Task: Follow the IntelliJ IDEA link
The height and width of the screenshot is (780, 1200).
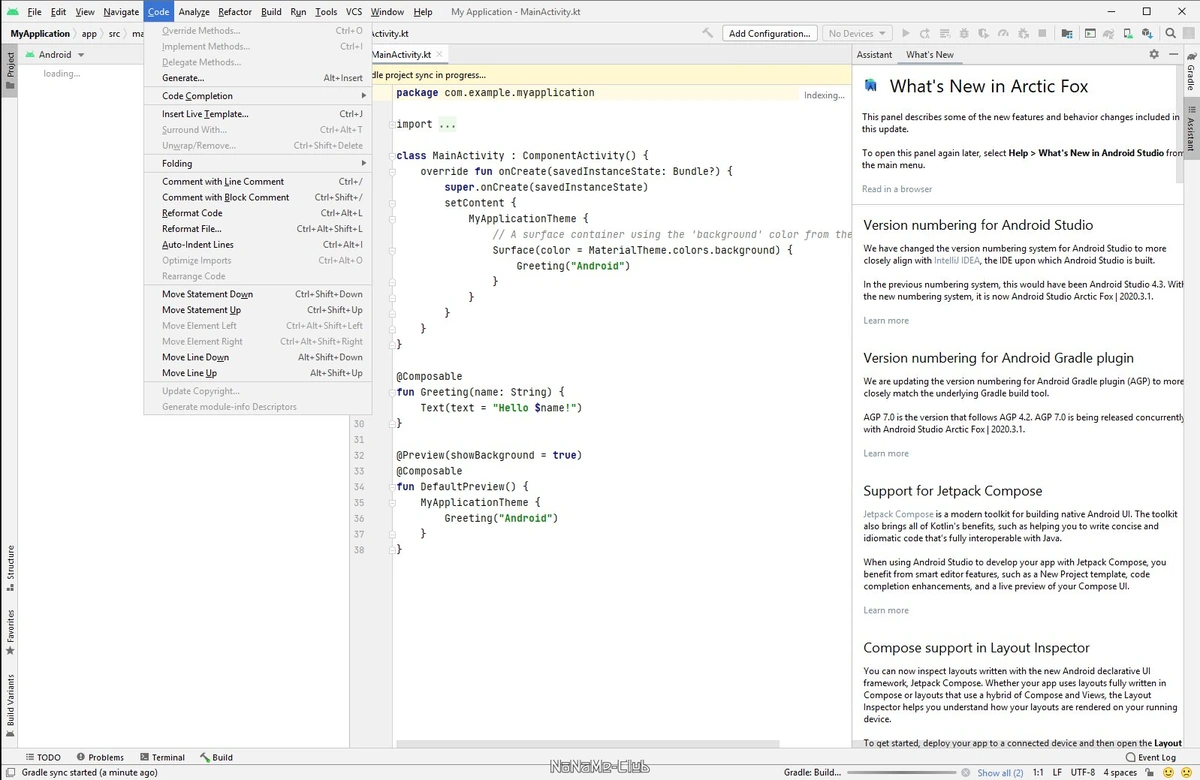Action: coord(959,259)
